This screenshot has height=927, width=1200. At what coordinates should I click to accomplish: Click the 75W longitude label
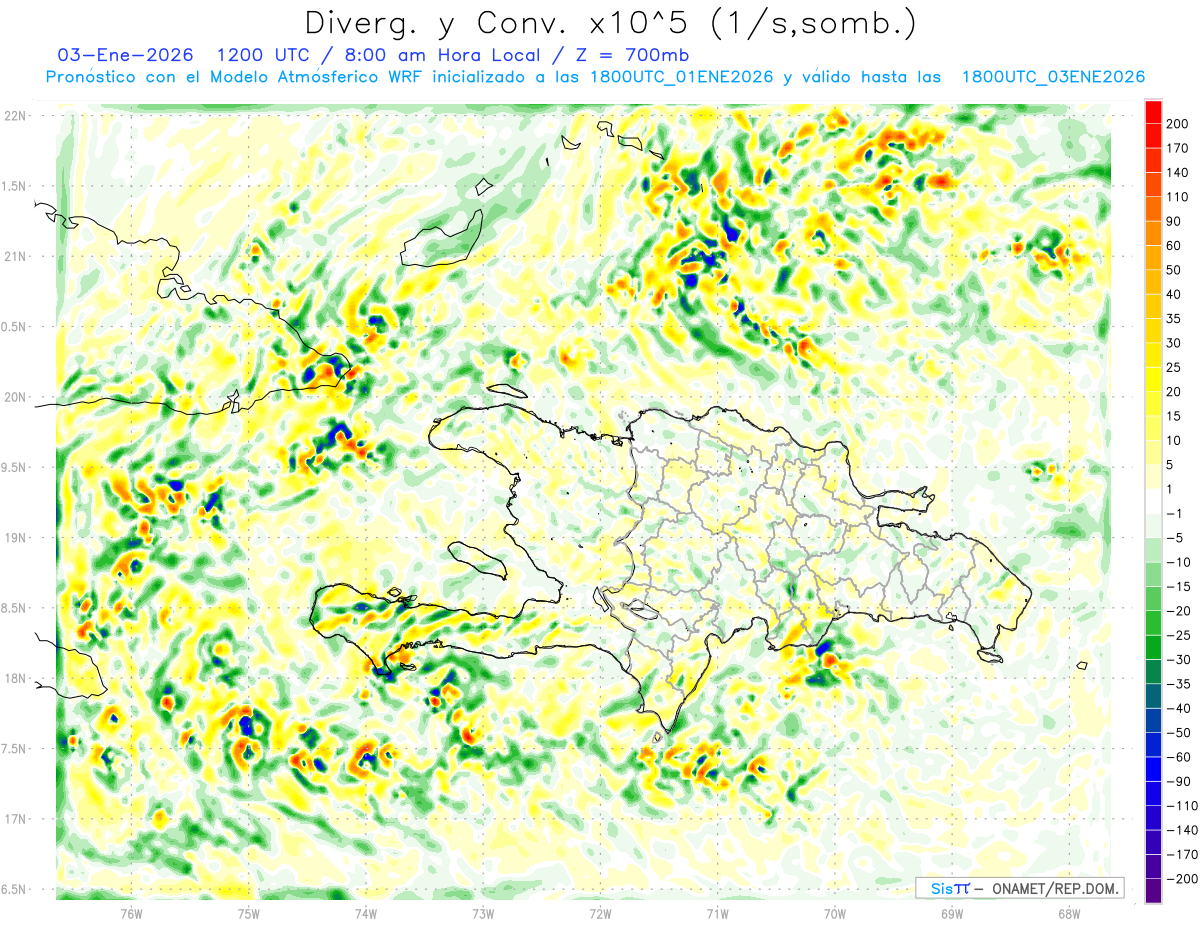pos(248,914)
